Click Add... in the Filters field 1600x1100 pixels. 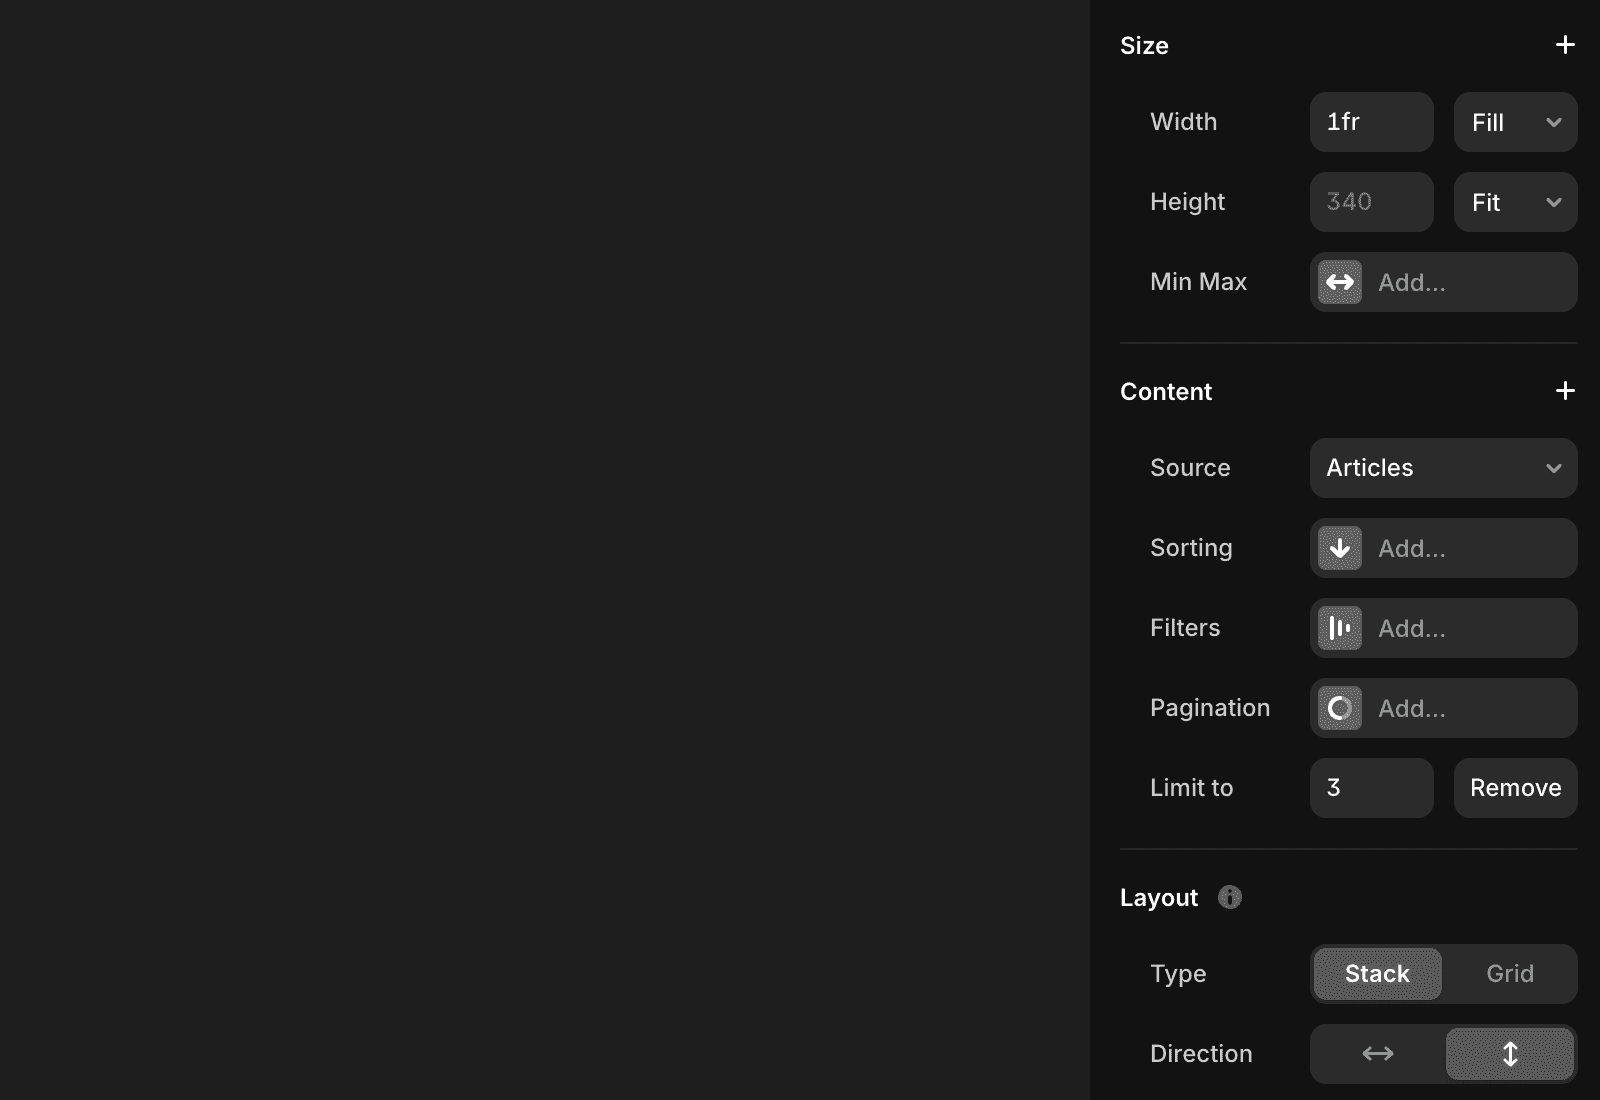point(1412,629)
